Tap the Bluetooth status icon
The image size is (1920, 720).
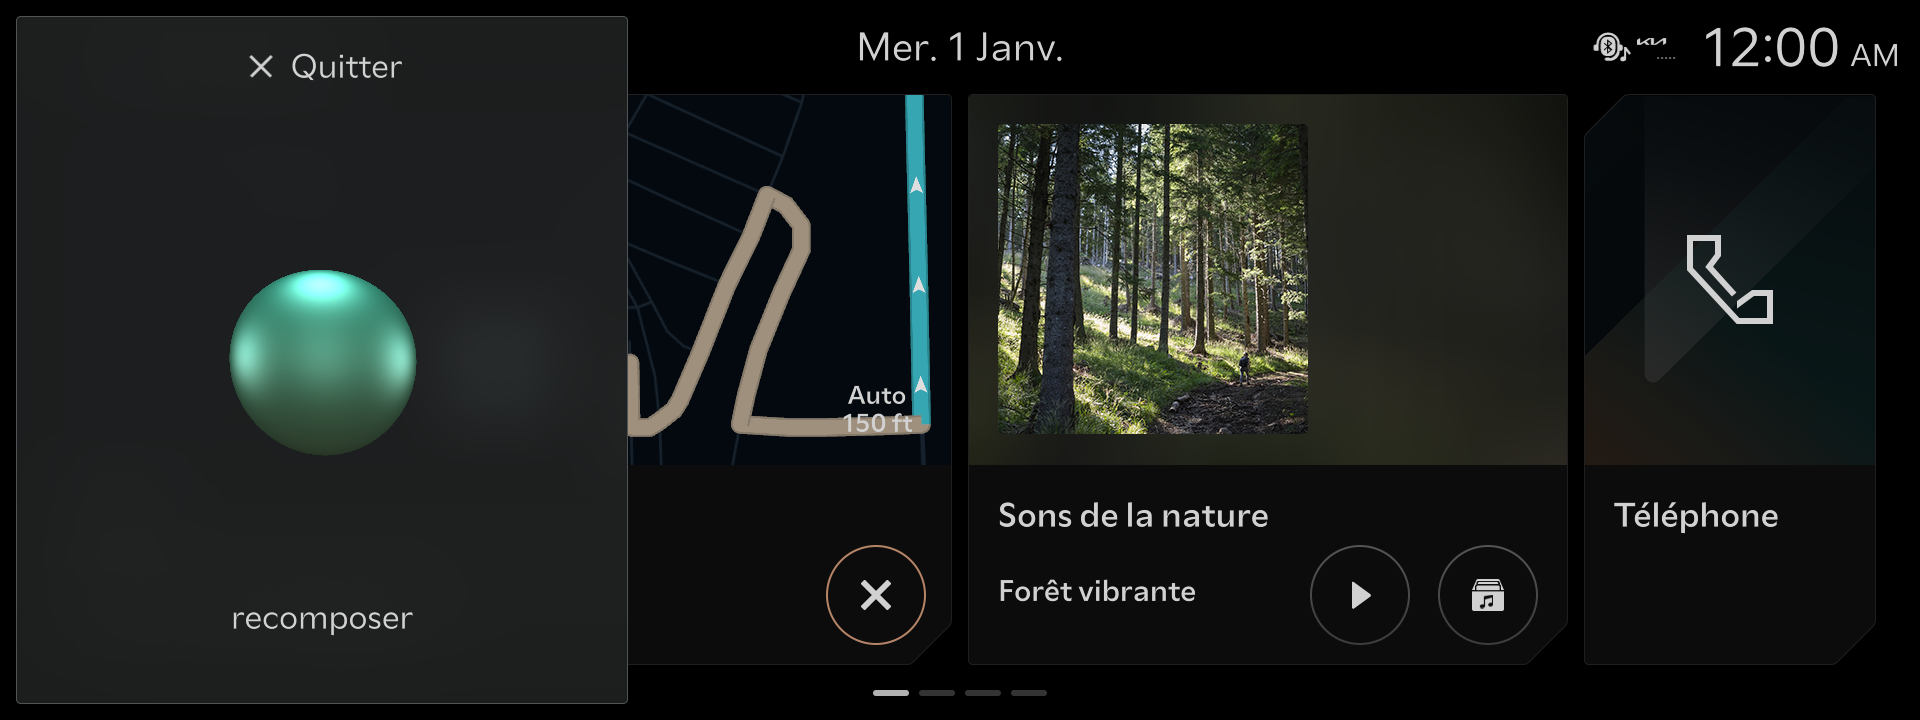(1610, 47)
